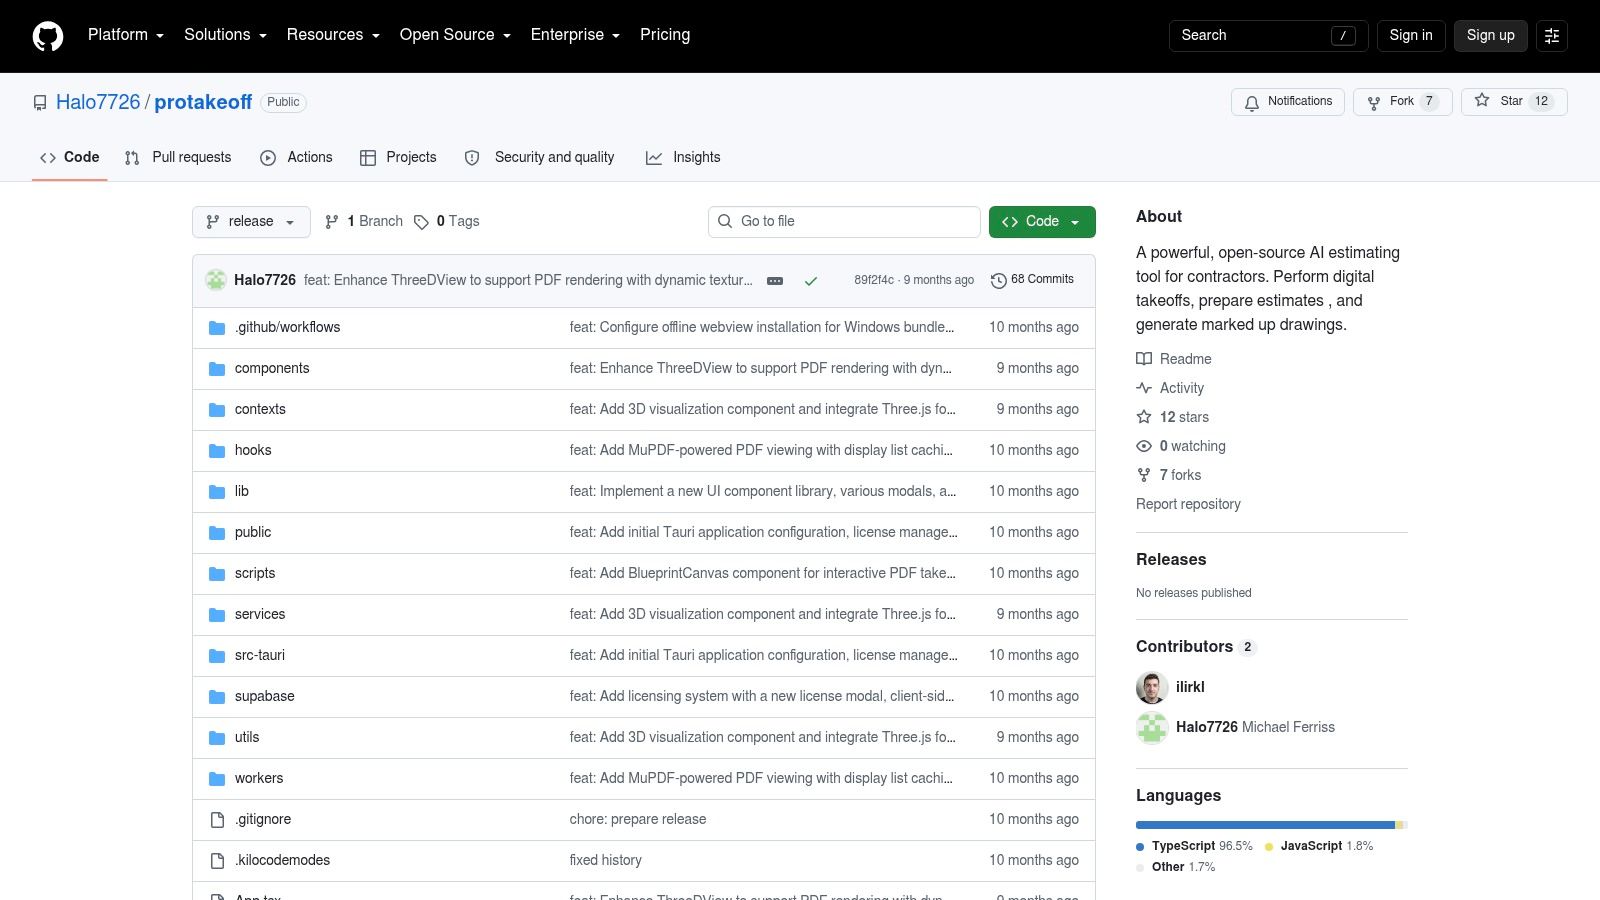Open the src-tauri folder
The width and height of the screenshot is (1600, 900).
tap(260, 655)
